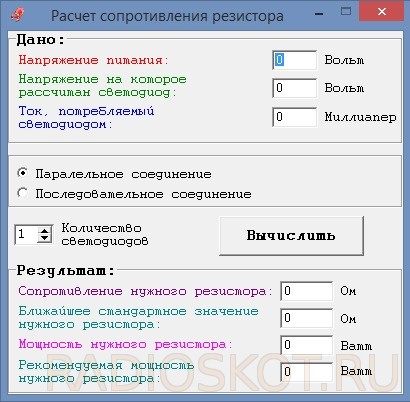The image size is (410, 402).
Task: Click the Напряжение питания input field
Action: (x=294, y=60)
